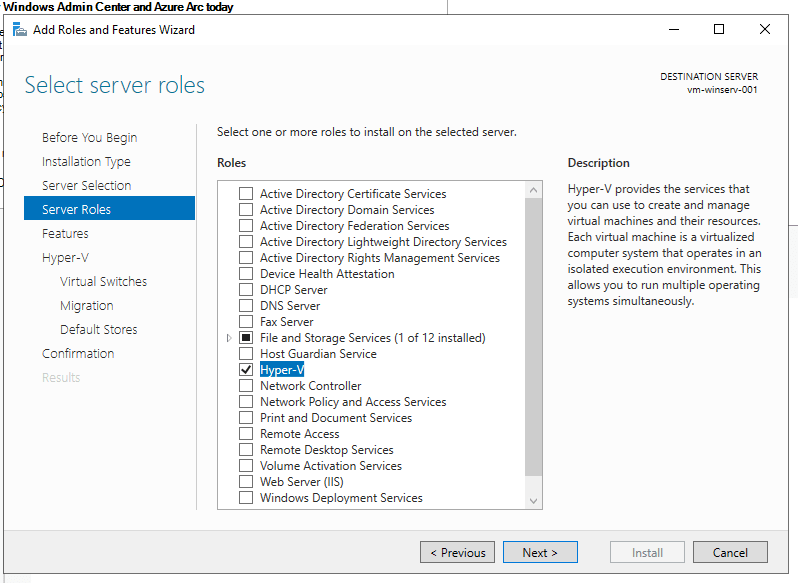Select the Server Roles step

point(109,208)
